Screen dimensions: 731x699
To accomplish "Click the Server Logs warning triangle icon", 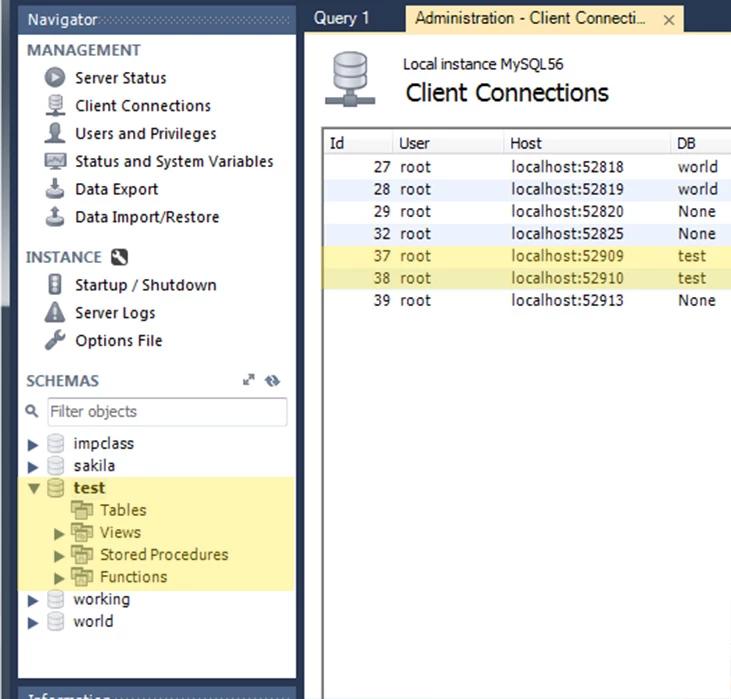I will tap(55, 312).
